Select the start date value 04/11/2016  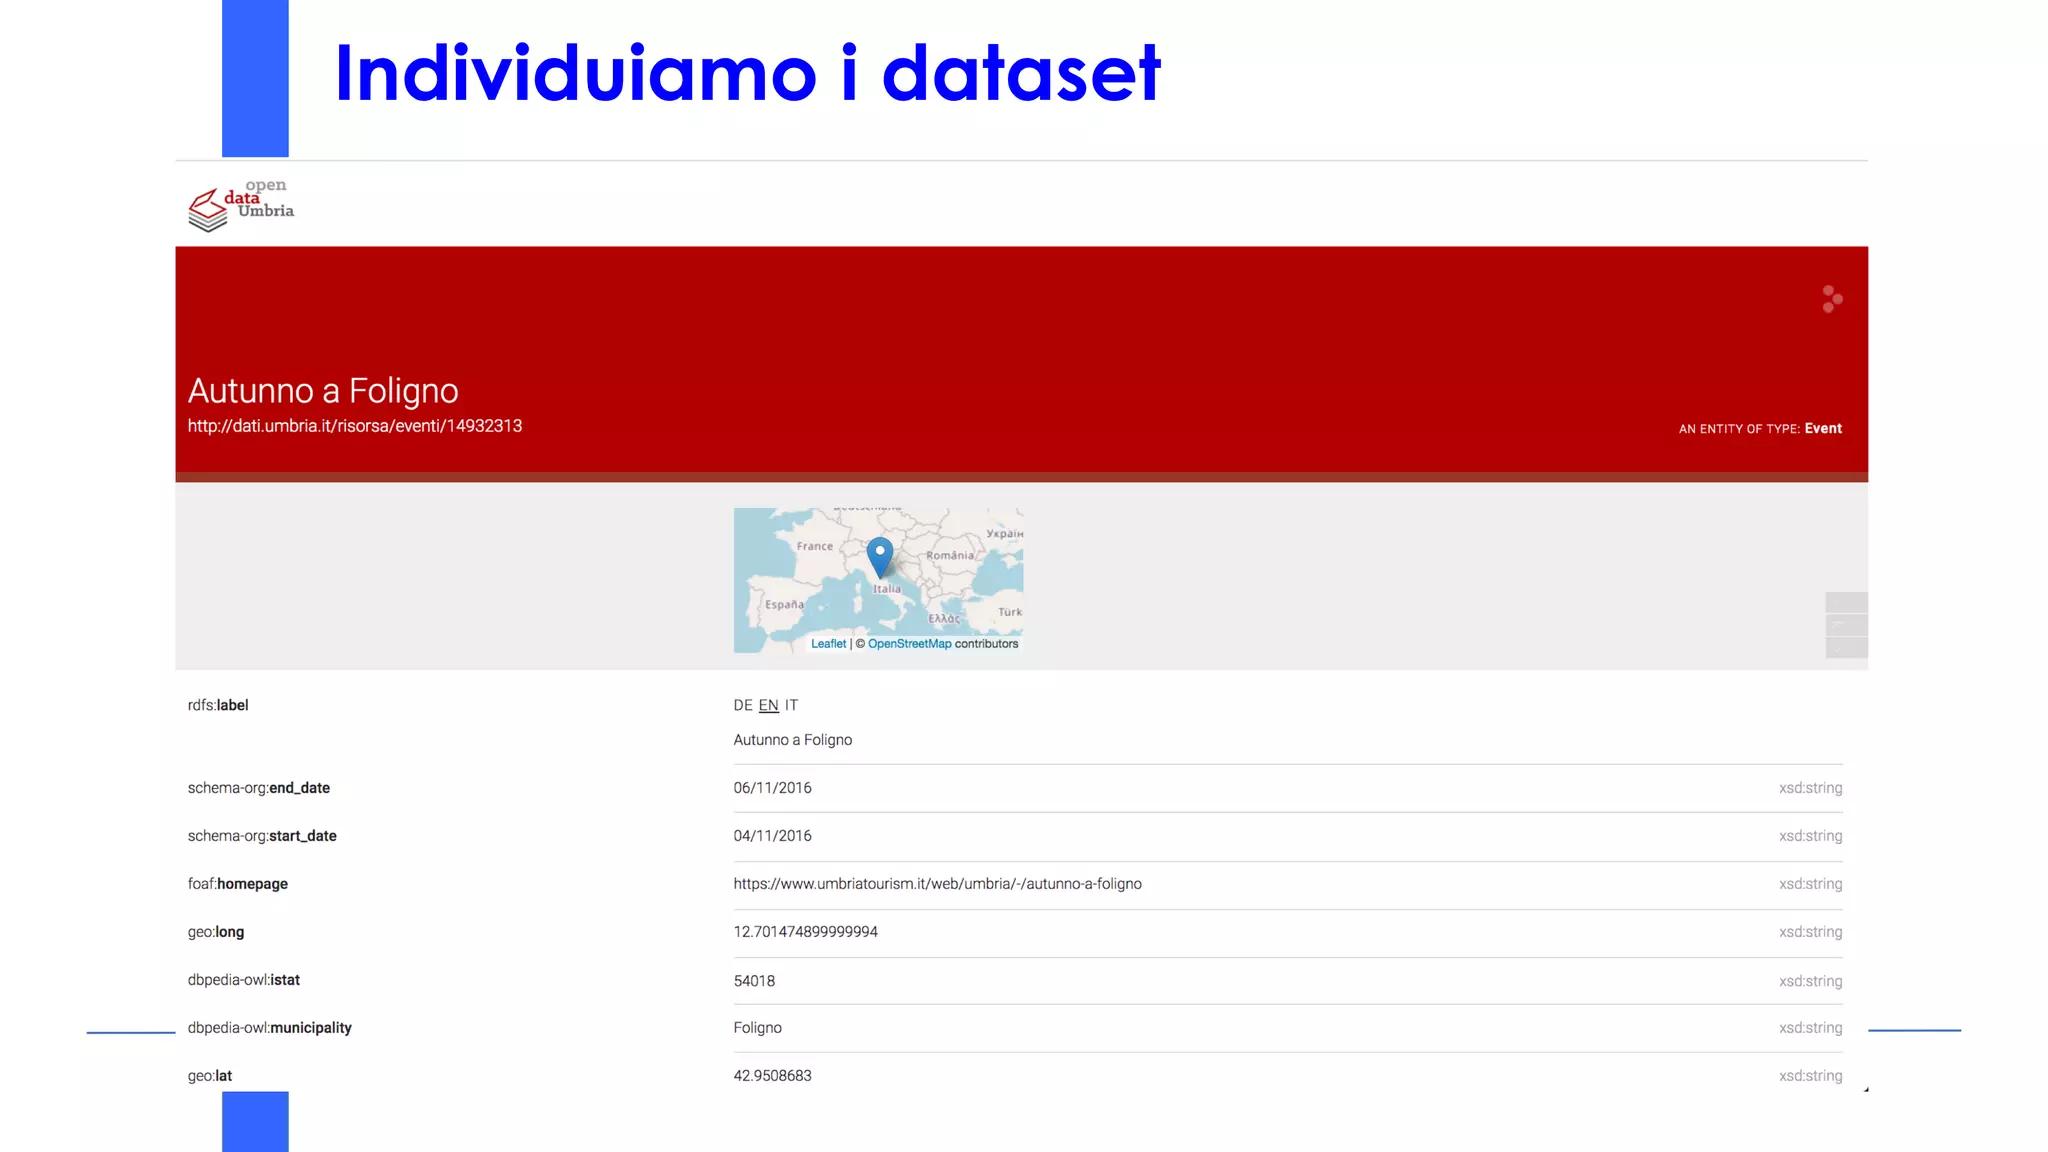coord(773,836)
